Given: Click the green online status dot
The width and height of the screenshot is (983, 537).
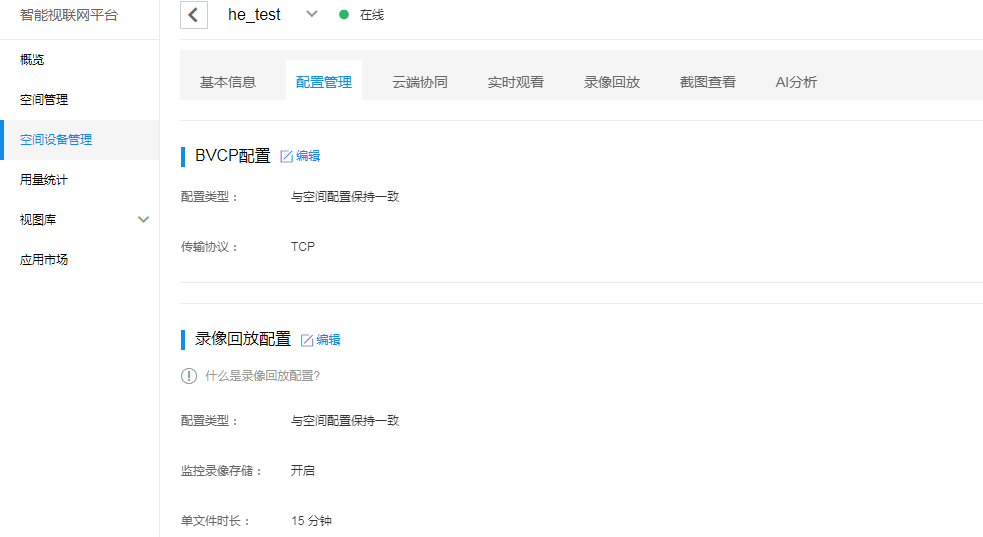Looking at the screenshot, I should coord(344,14).
